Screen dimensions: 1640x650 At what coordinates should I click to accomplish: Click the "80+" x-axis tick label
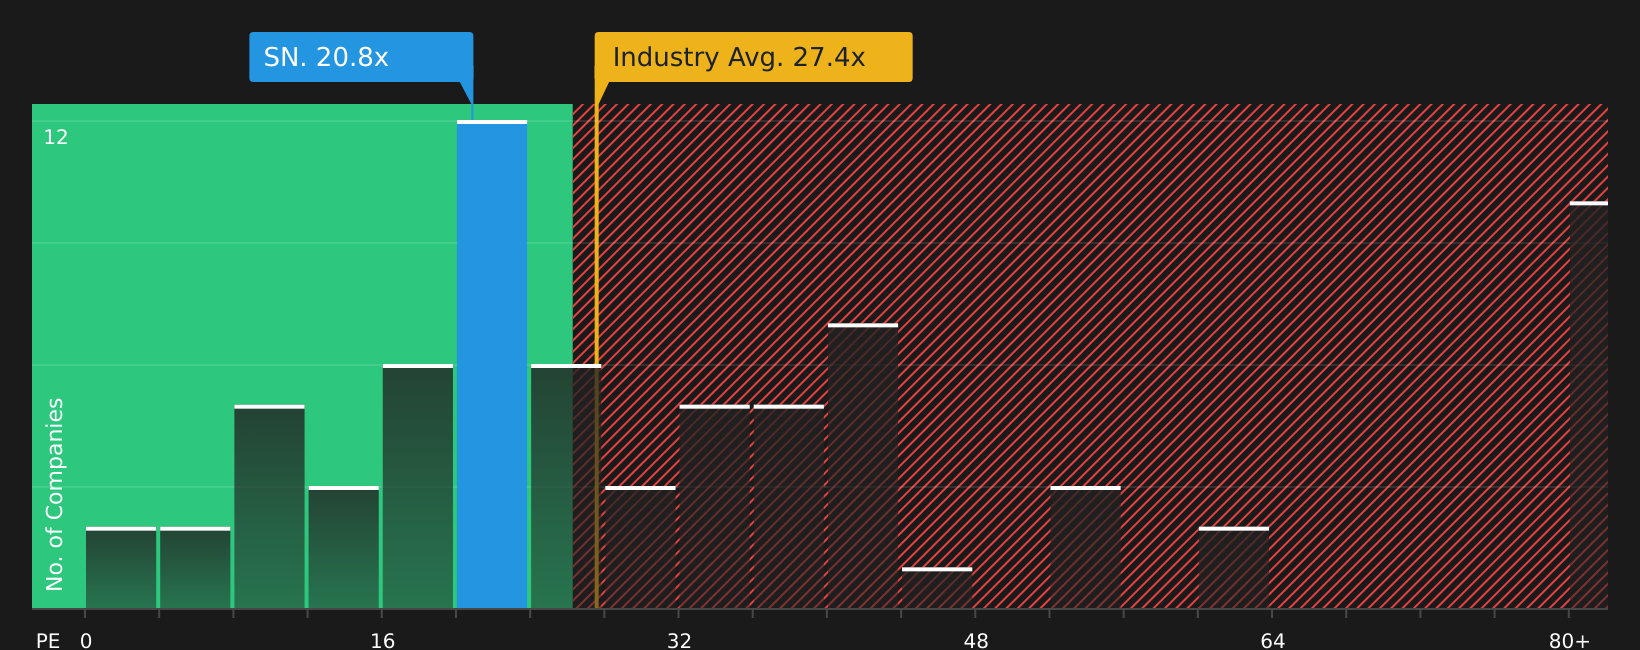[x=1569, y=641]
